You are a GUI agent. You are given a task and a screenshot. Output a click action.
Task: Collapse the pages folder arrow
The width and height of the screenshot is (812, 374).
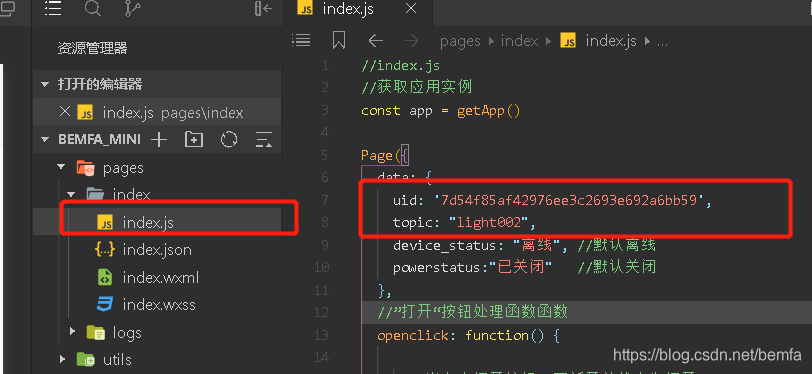61,167
